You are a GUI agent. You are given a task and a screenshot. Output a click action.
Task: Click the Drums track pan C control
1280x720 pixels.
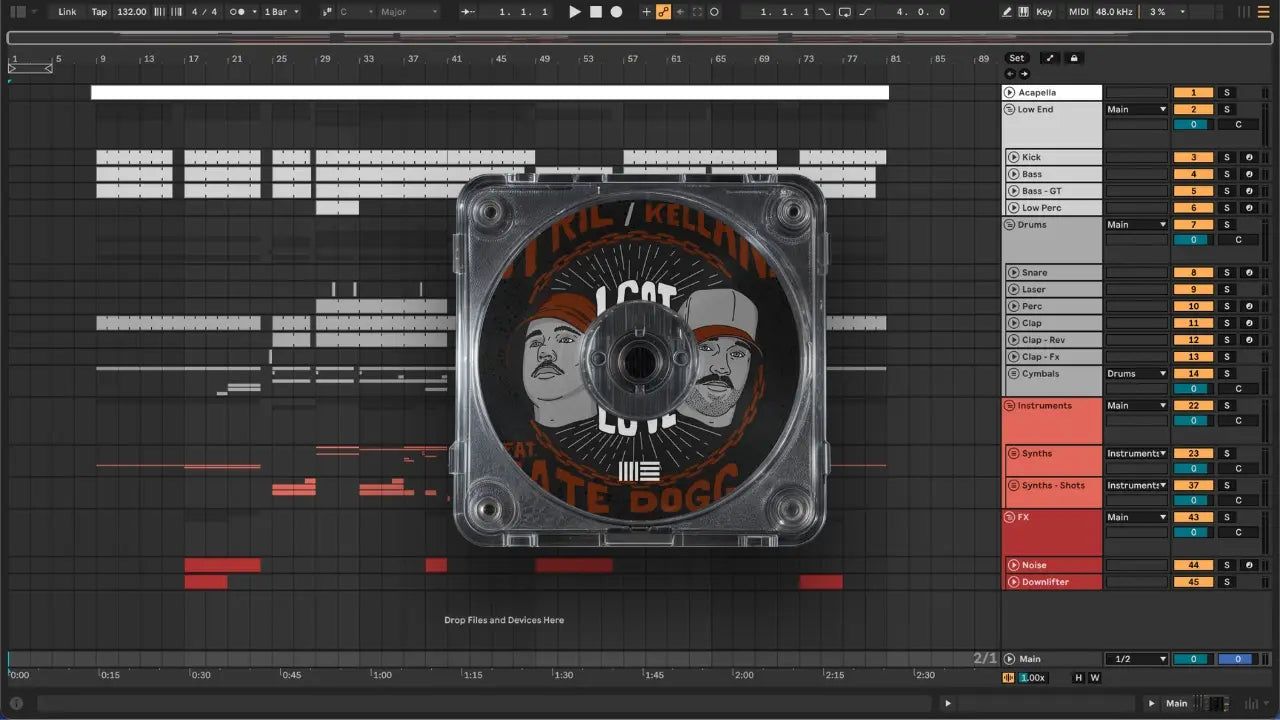click(x=1238, y=240)
